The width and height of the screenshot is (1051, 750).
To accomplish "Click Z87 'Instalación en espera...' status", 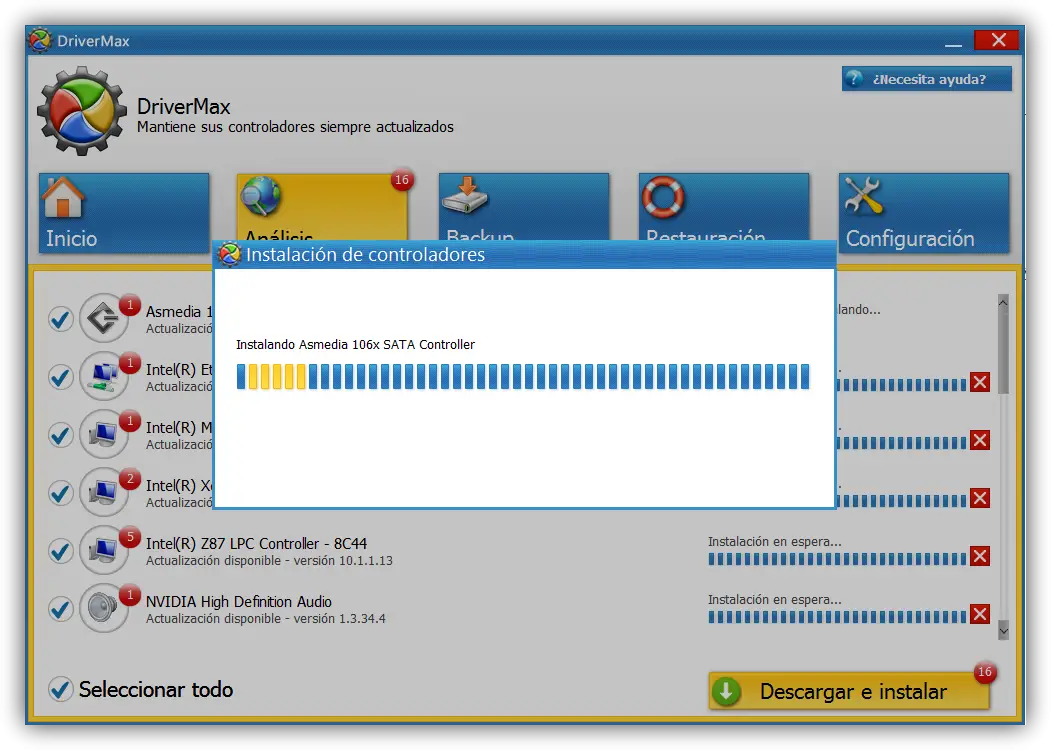I will [x=774, y=542].
